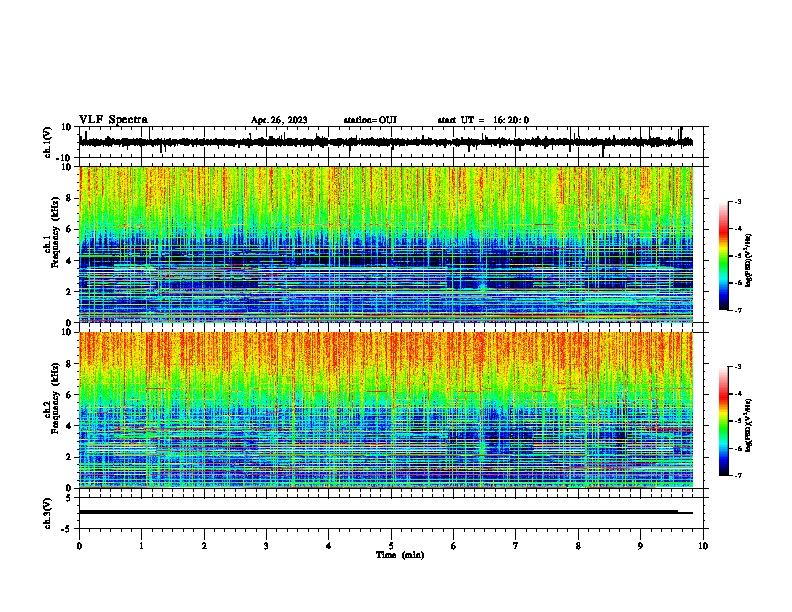
Task: Click the "station=OUI" header label
Action: 370,120
